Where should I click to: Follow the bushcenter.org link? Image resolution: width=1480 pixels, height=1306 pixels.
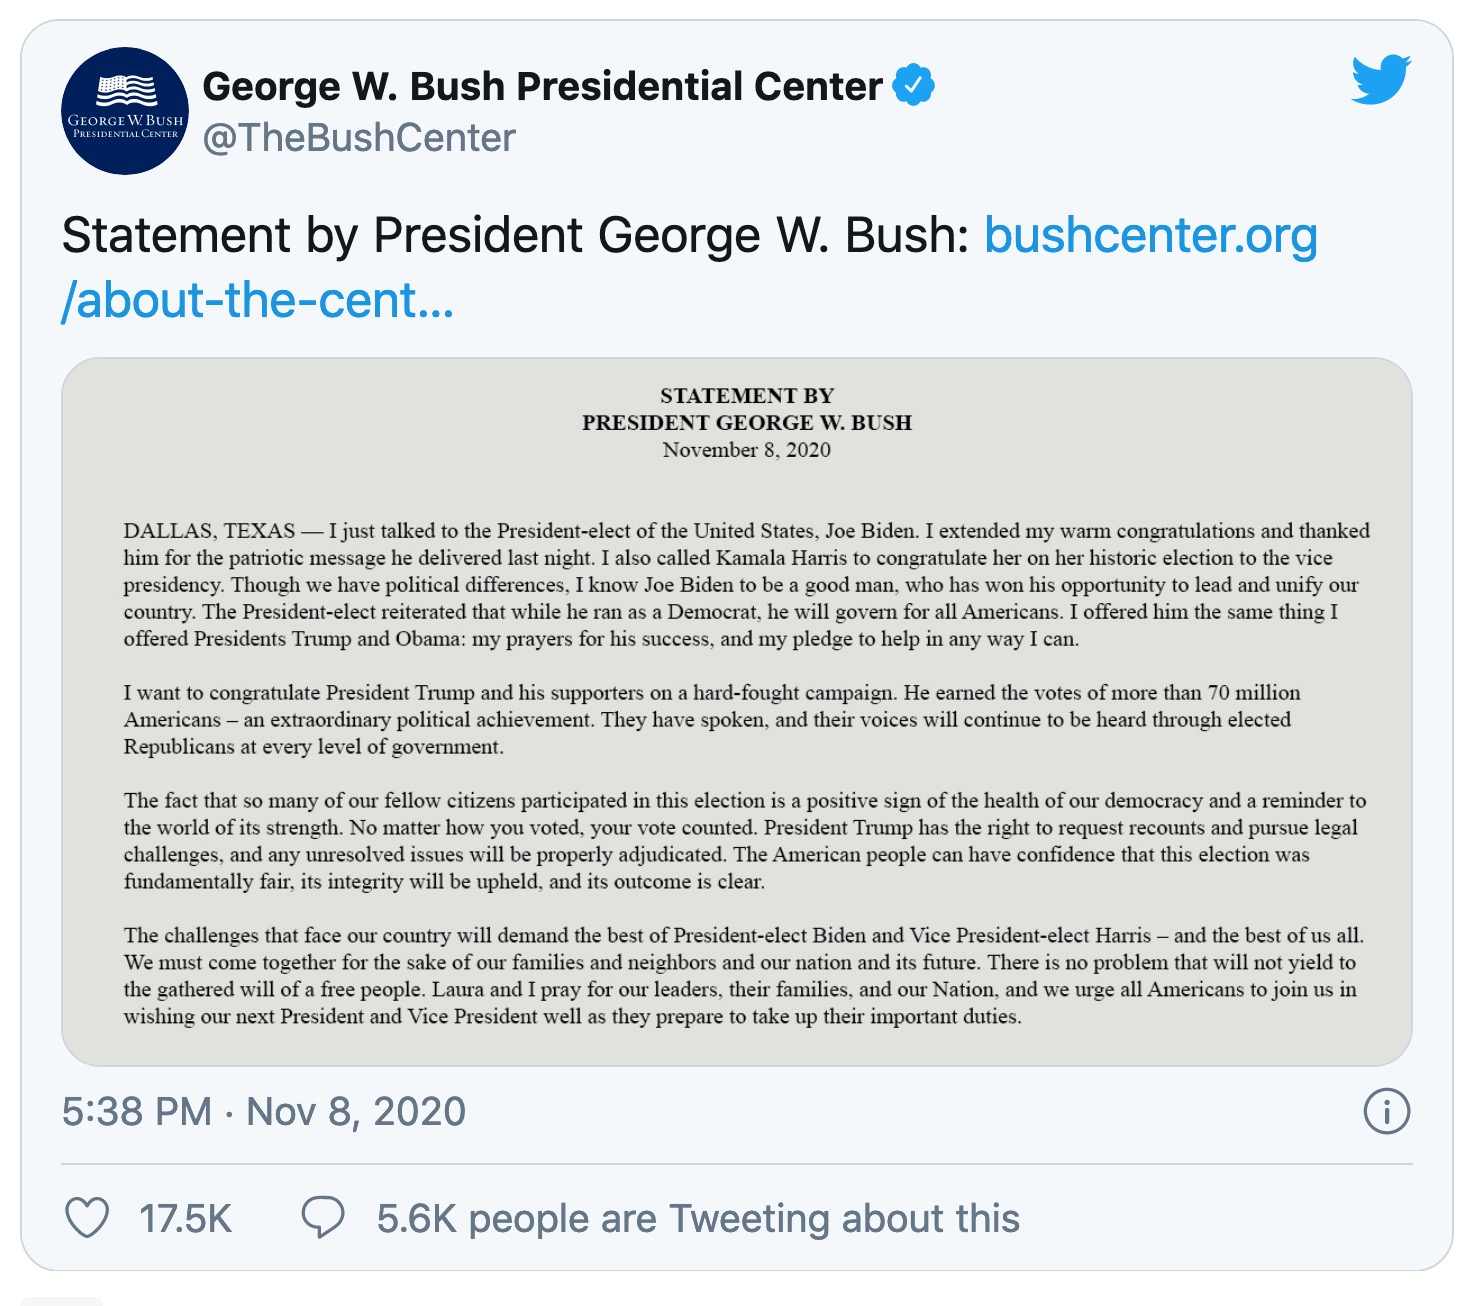1151,236
